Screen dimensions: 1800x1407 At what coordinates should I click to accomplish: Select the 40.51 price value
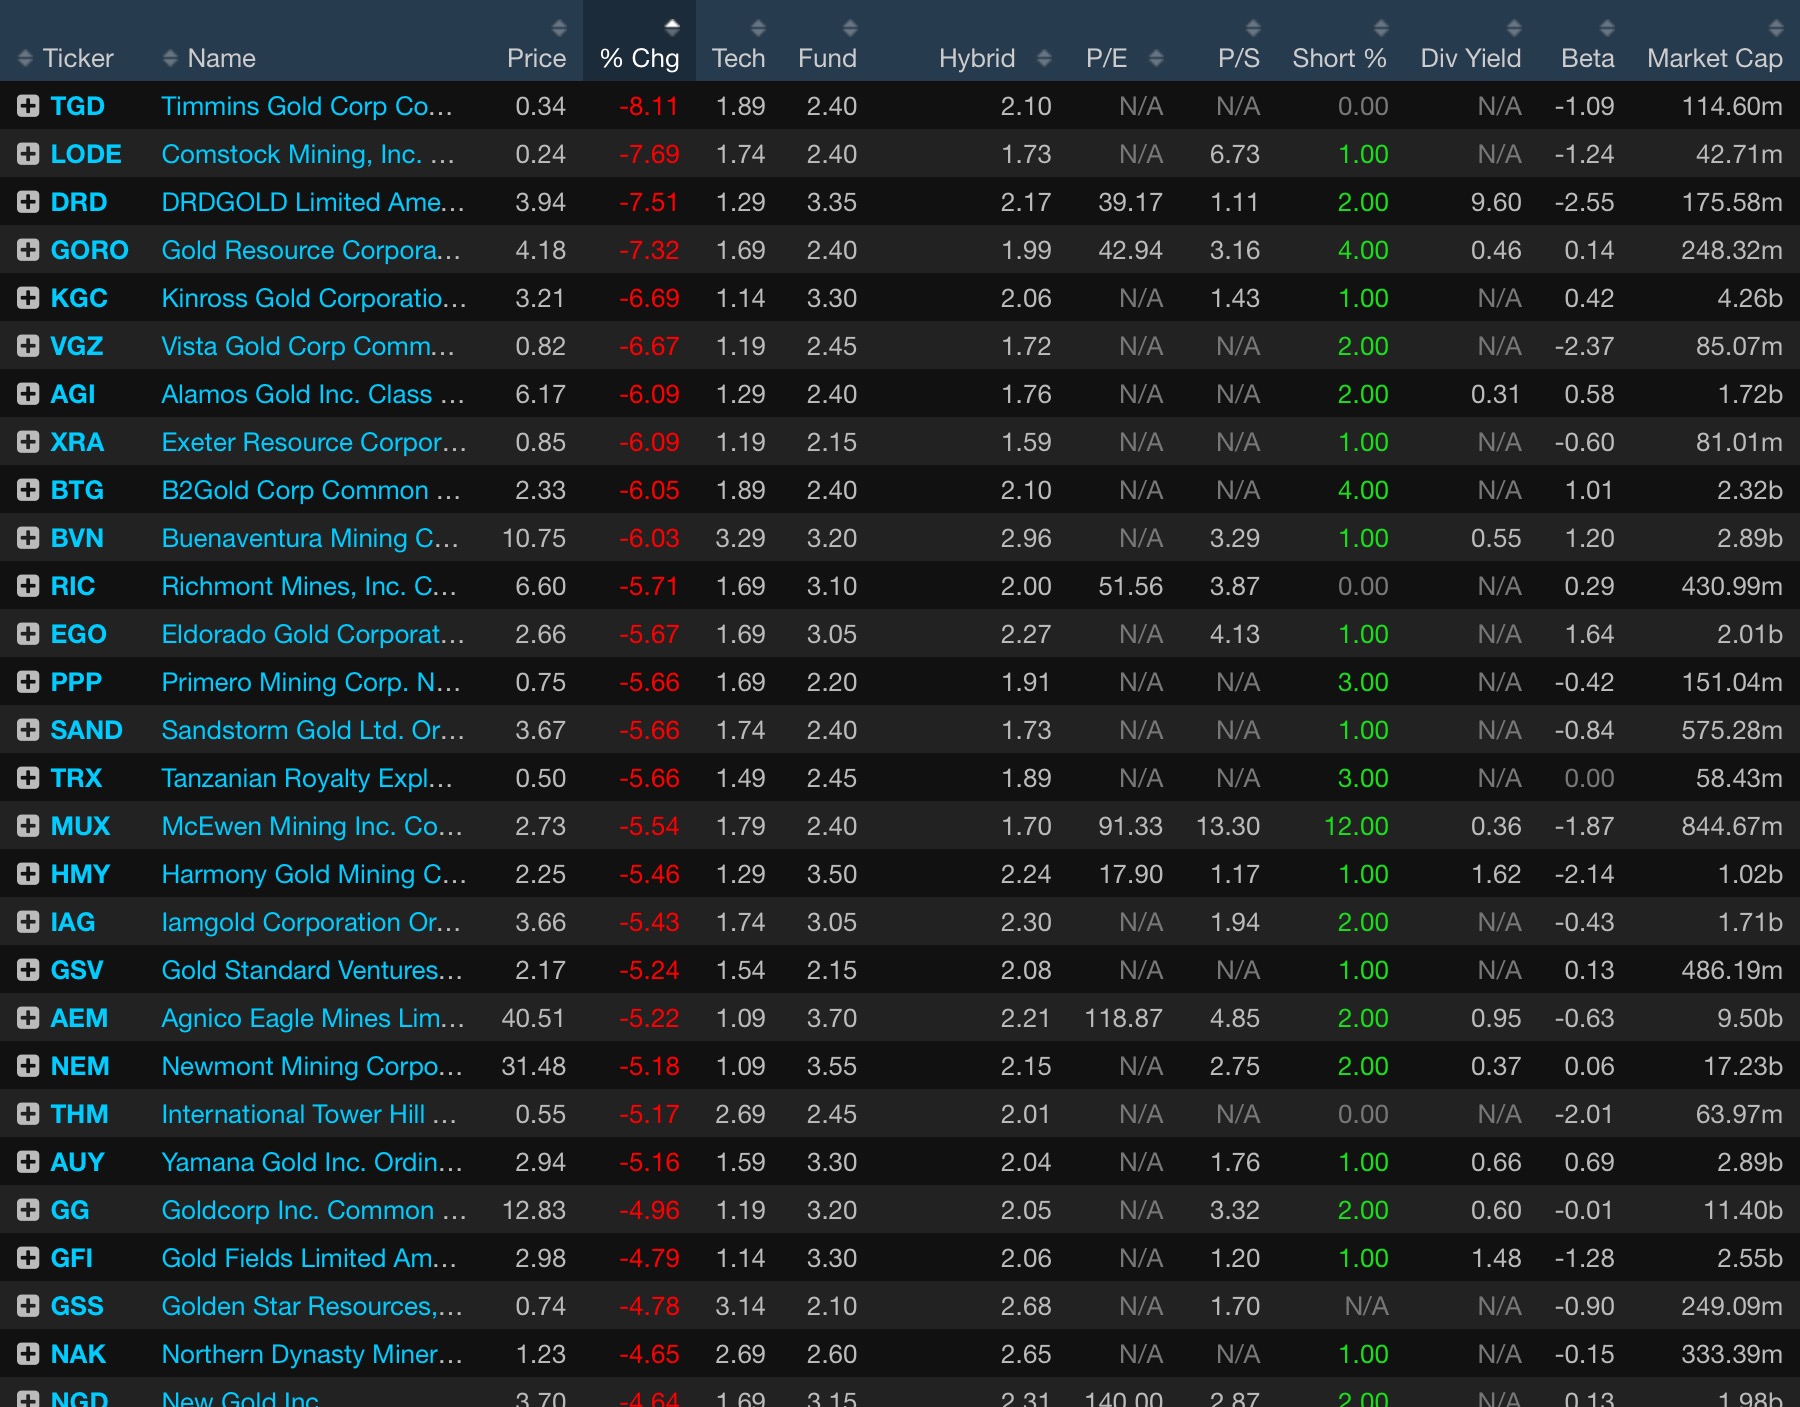(x=533, y=1018)
